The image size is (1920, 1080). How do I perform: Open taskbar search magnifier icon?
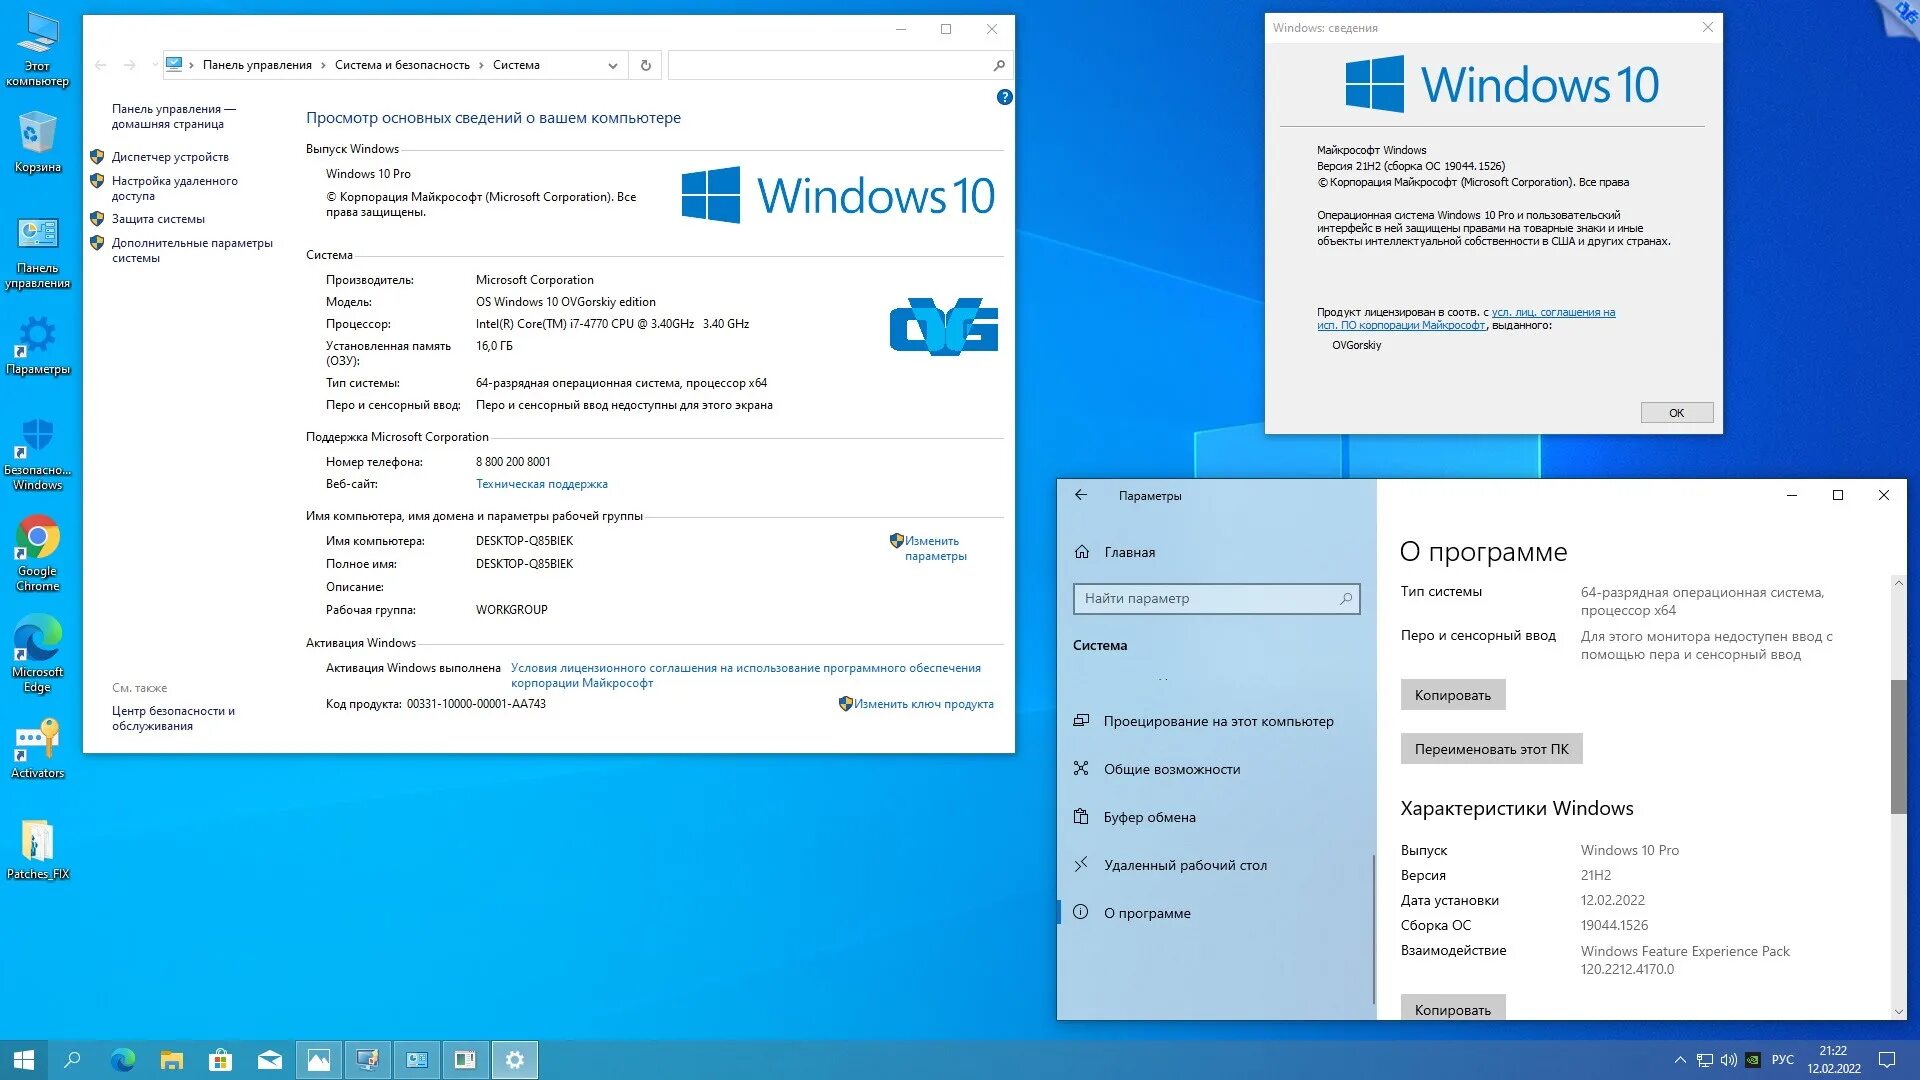(x=72, y=1060)
